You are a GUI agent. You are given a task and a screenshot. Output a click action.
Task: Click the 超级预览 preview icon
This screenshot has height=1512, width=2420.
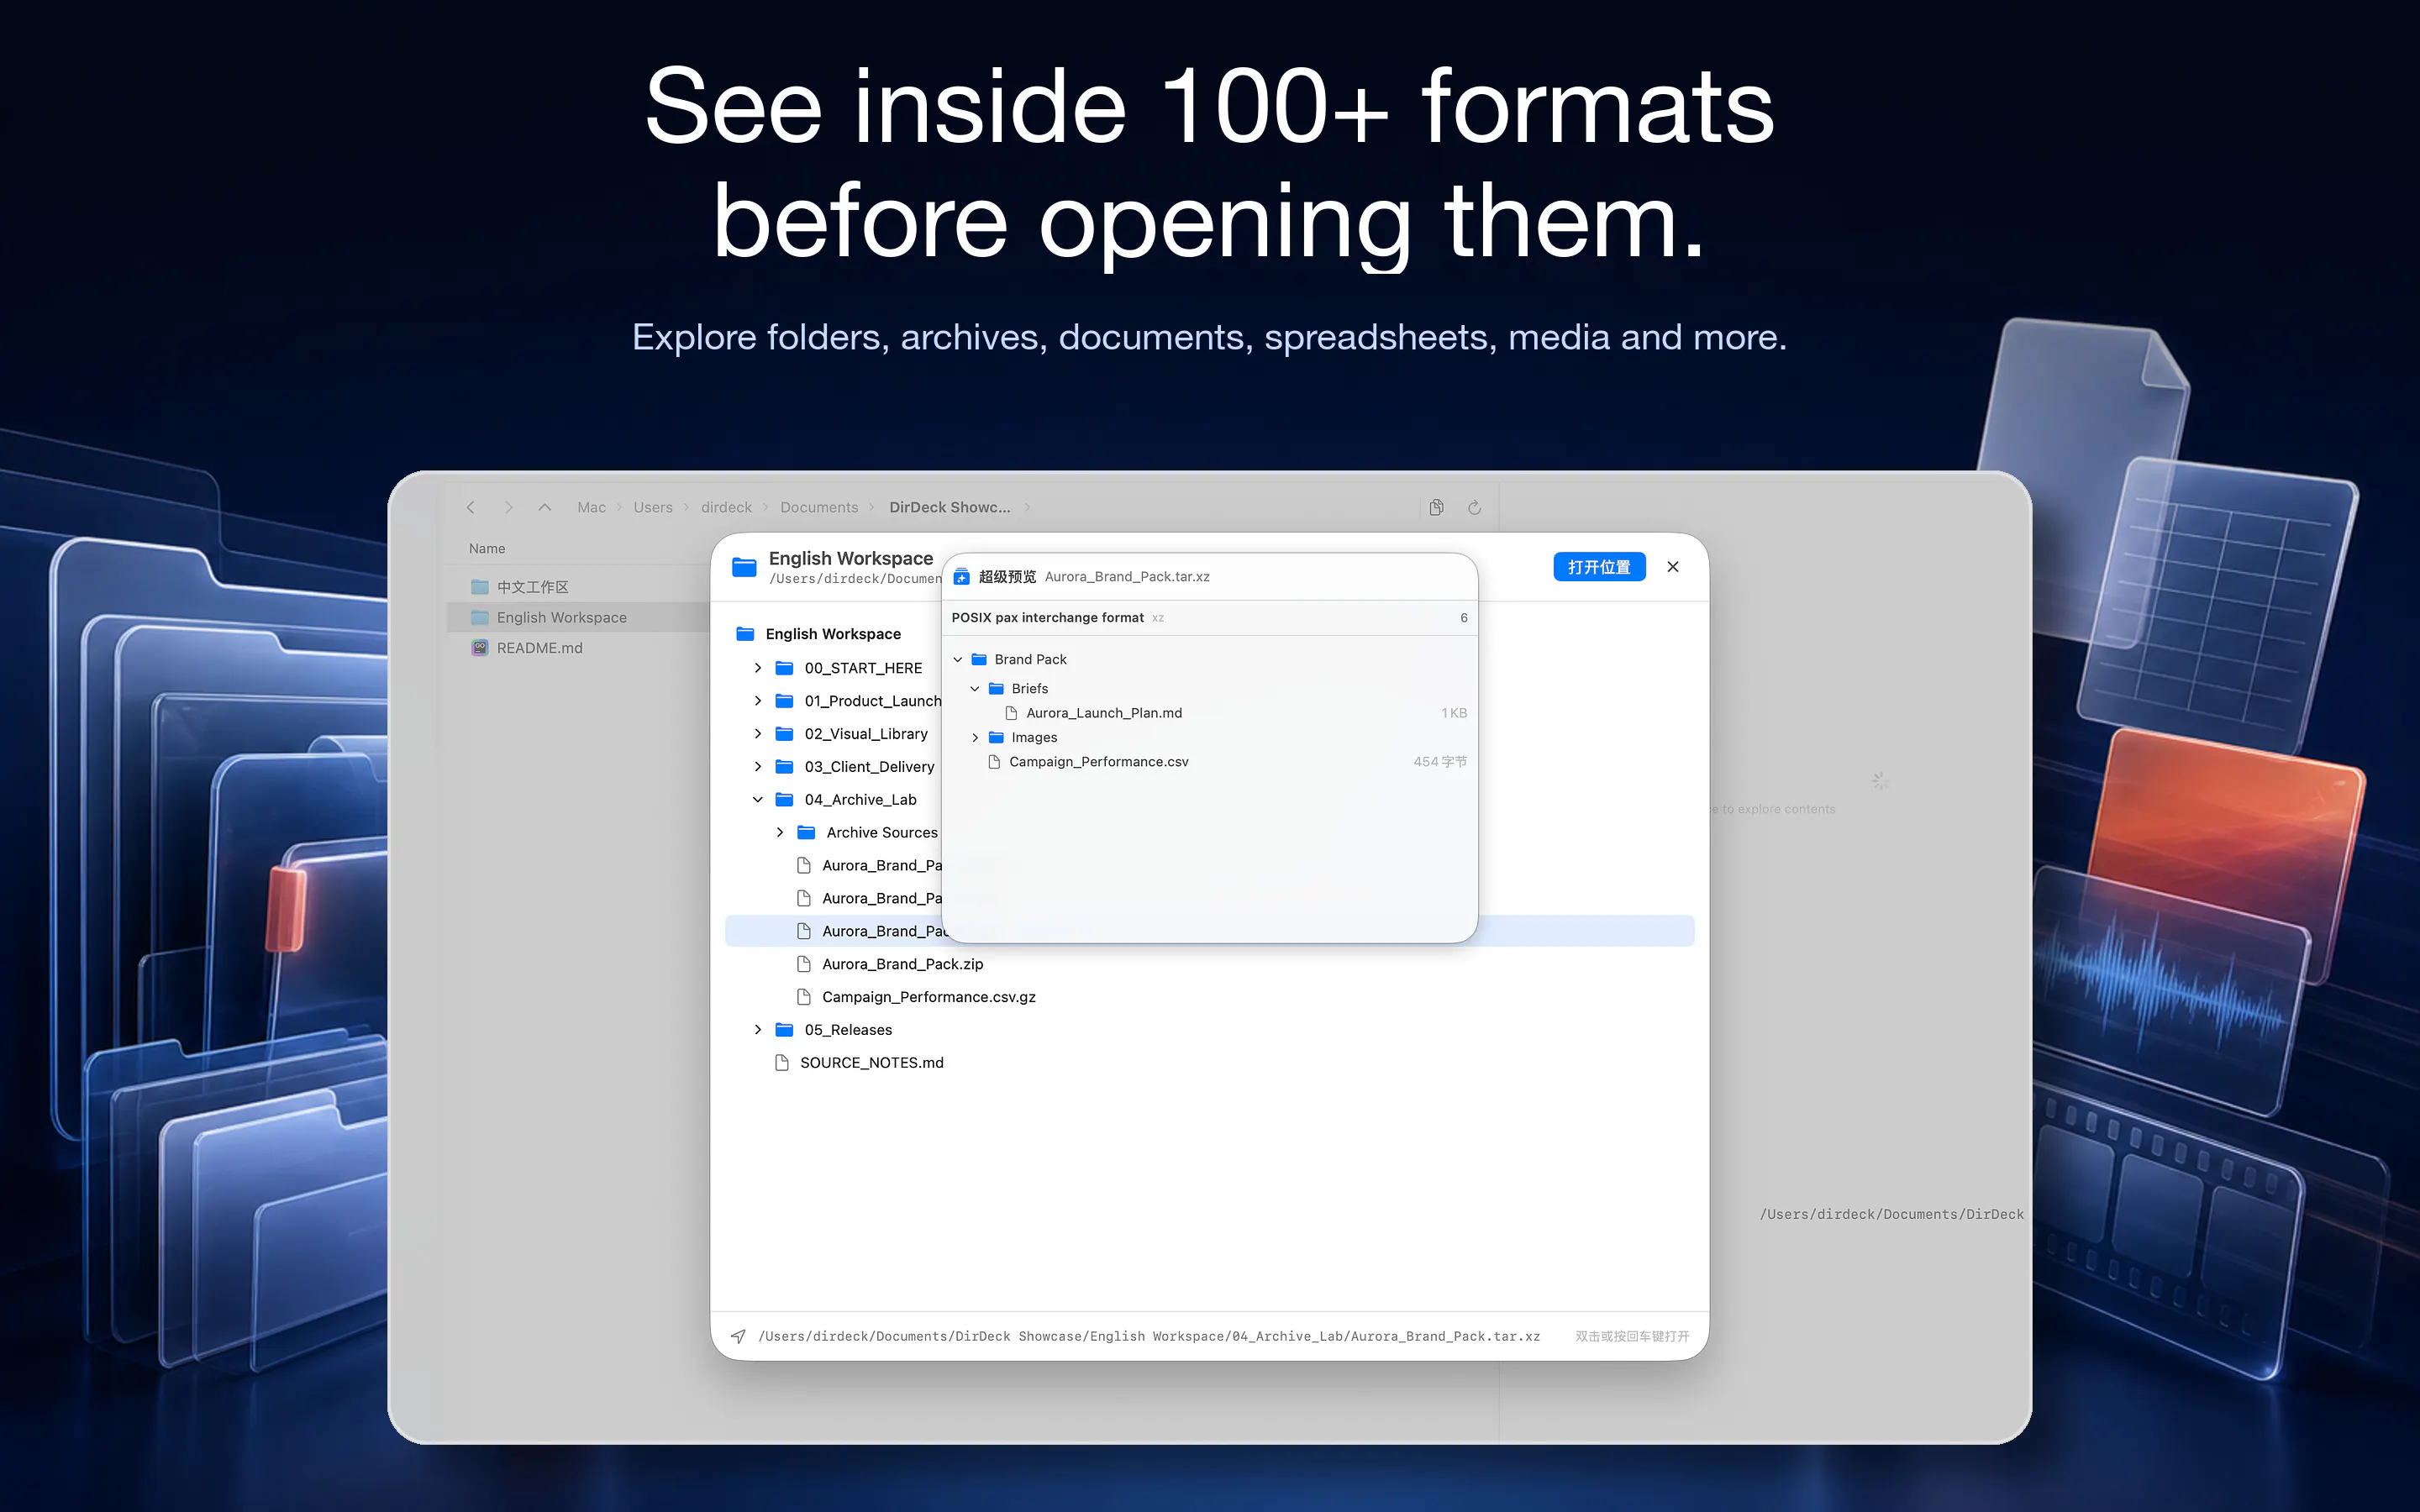pyautogui.click(x=962, y=576)
